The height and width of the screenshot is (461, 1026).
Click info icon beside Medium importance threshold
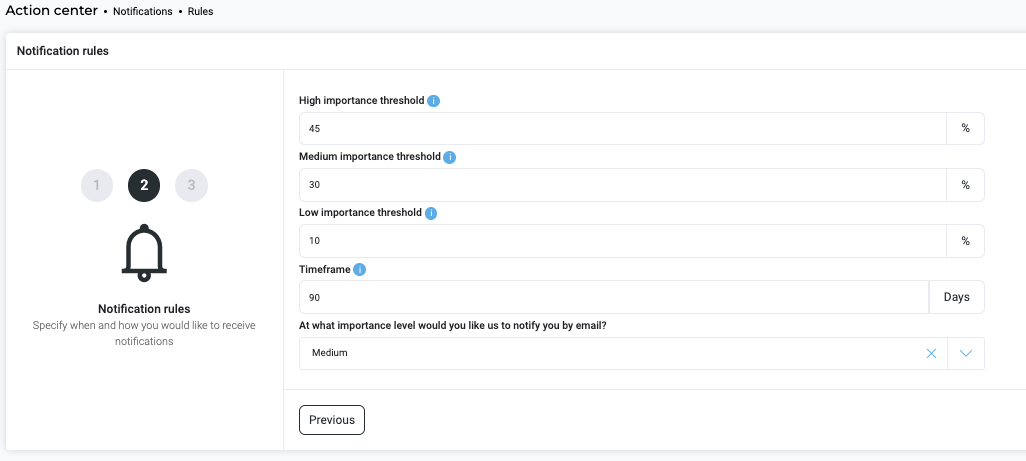pyautogui.click(x=450, y=157)
